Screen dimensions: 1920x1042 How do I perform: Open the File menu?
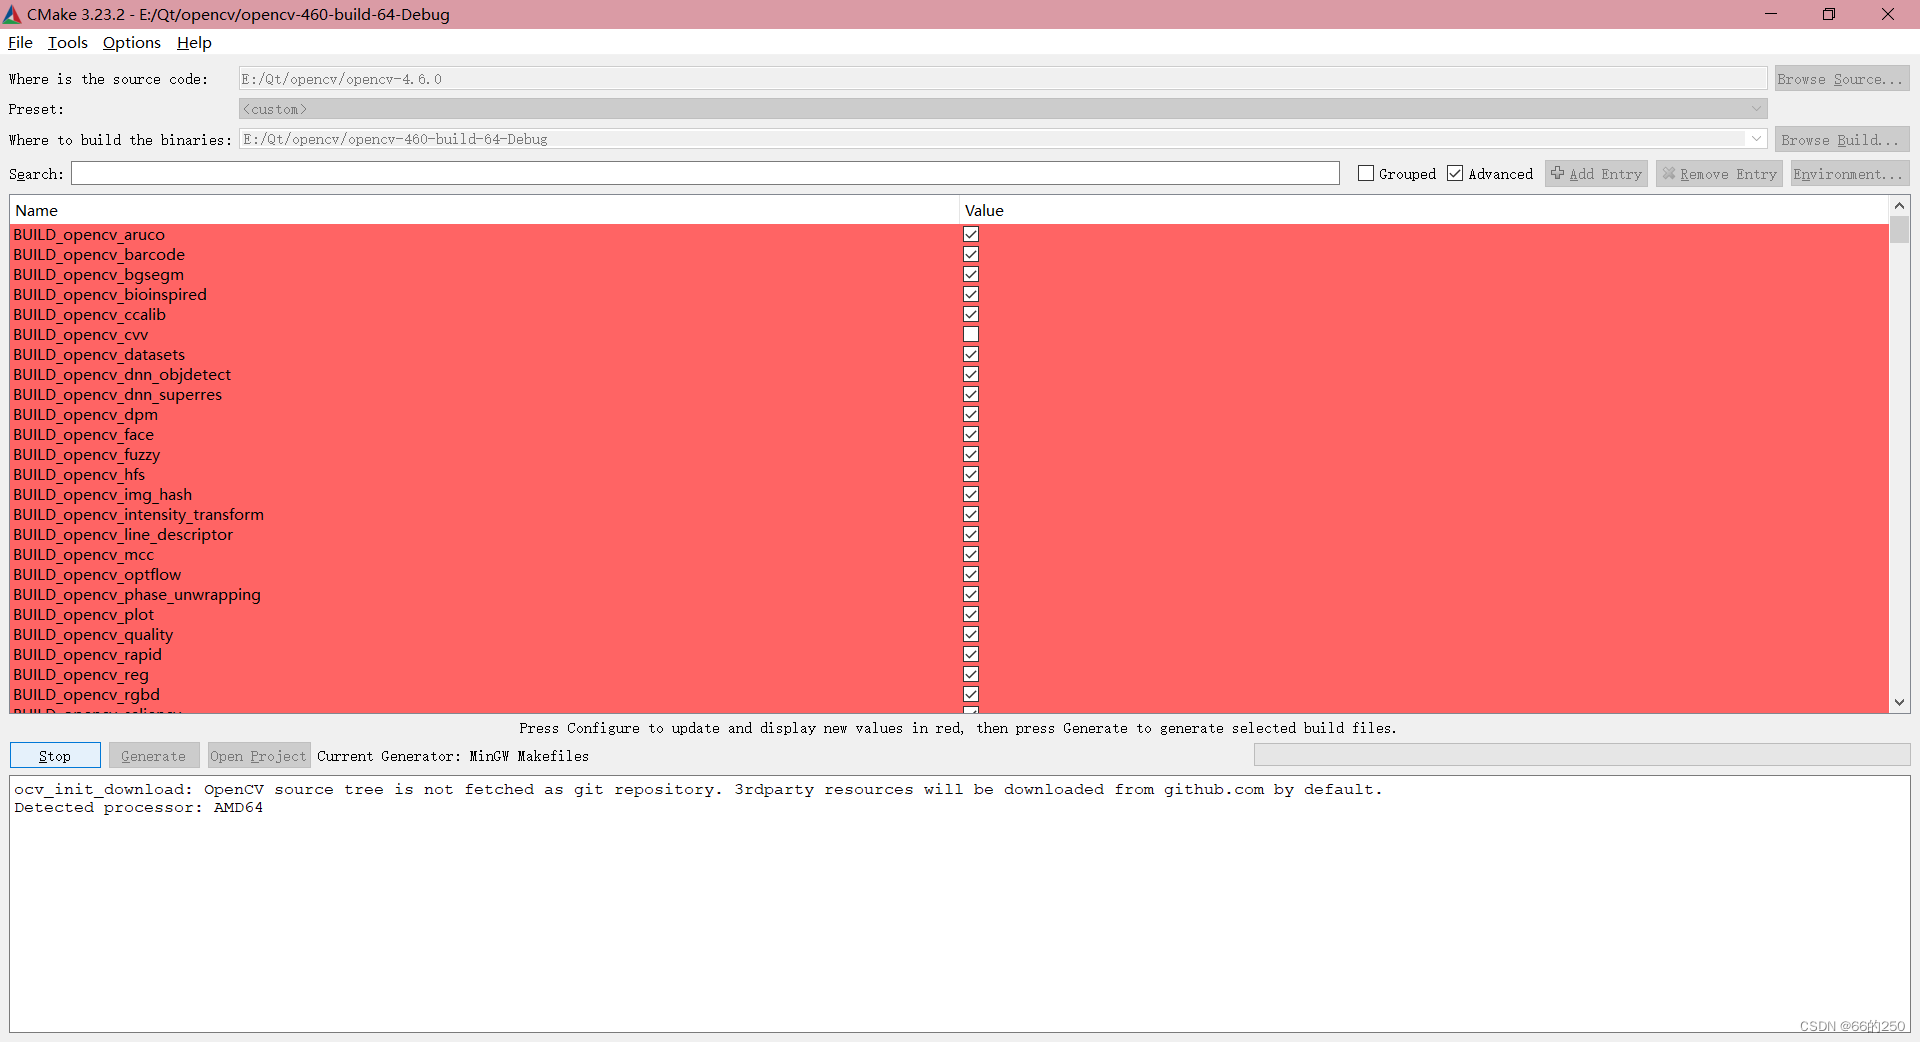[x=20, y=43]
